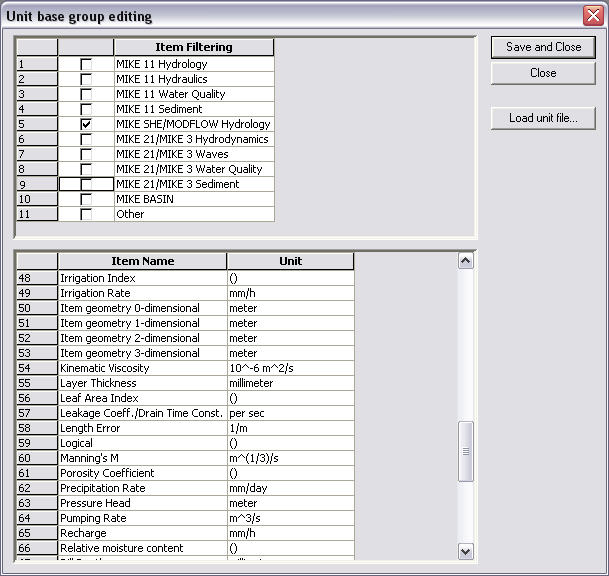Check the MIKE 11 Water Quality box

tap(86, 94)
